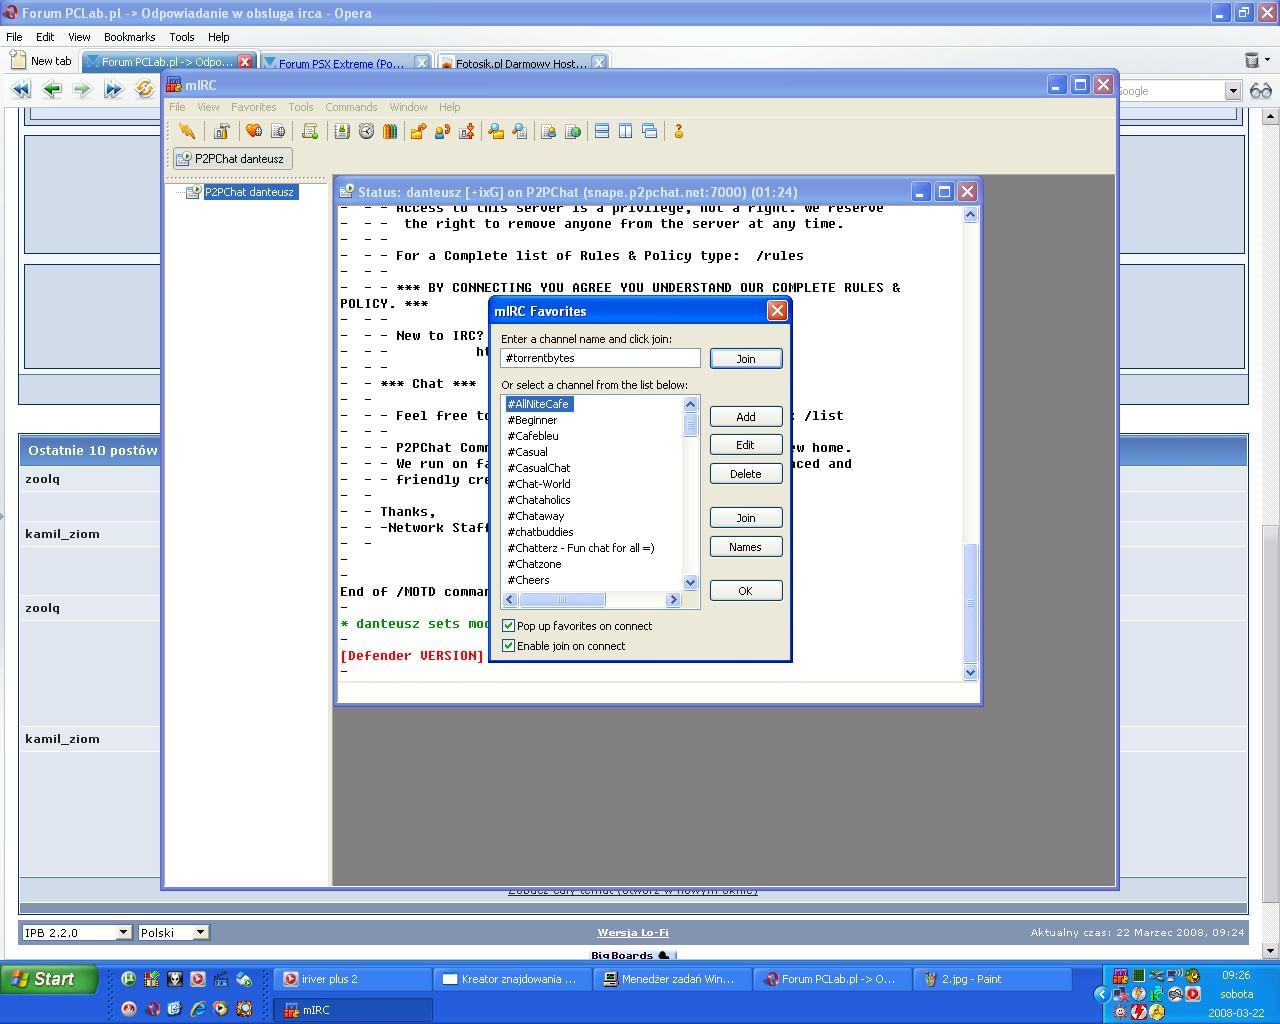Click channel list vertical scrollbar thumb
This screenshot has height=1024, width=1280.
690,425
